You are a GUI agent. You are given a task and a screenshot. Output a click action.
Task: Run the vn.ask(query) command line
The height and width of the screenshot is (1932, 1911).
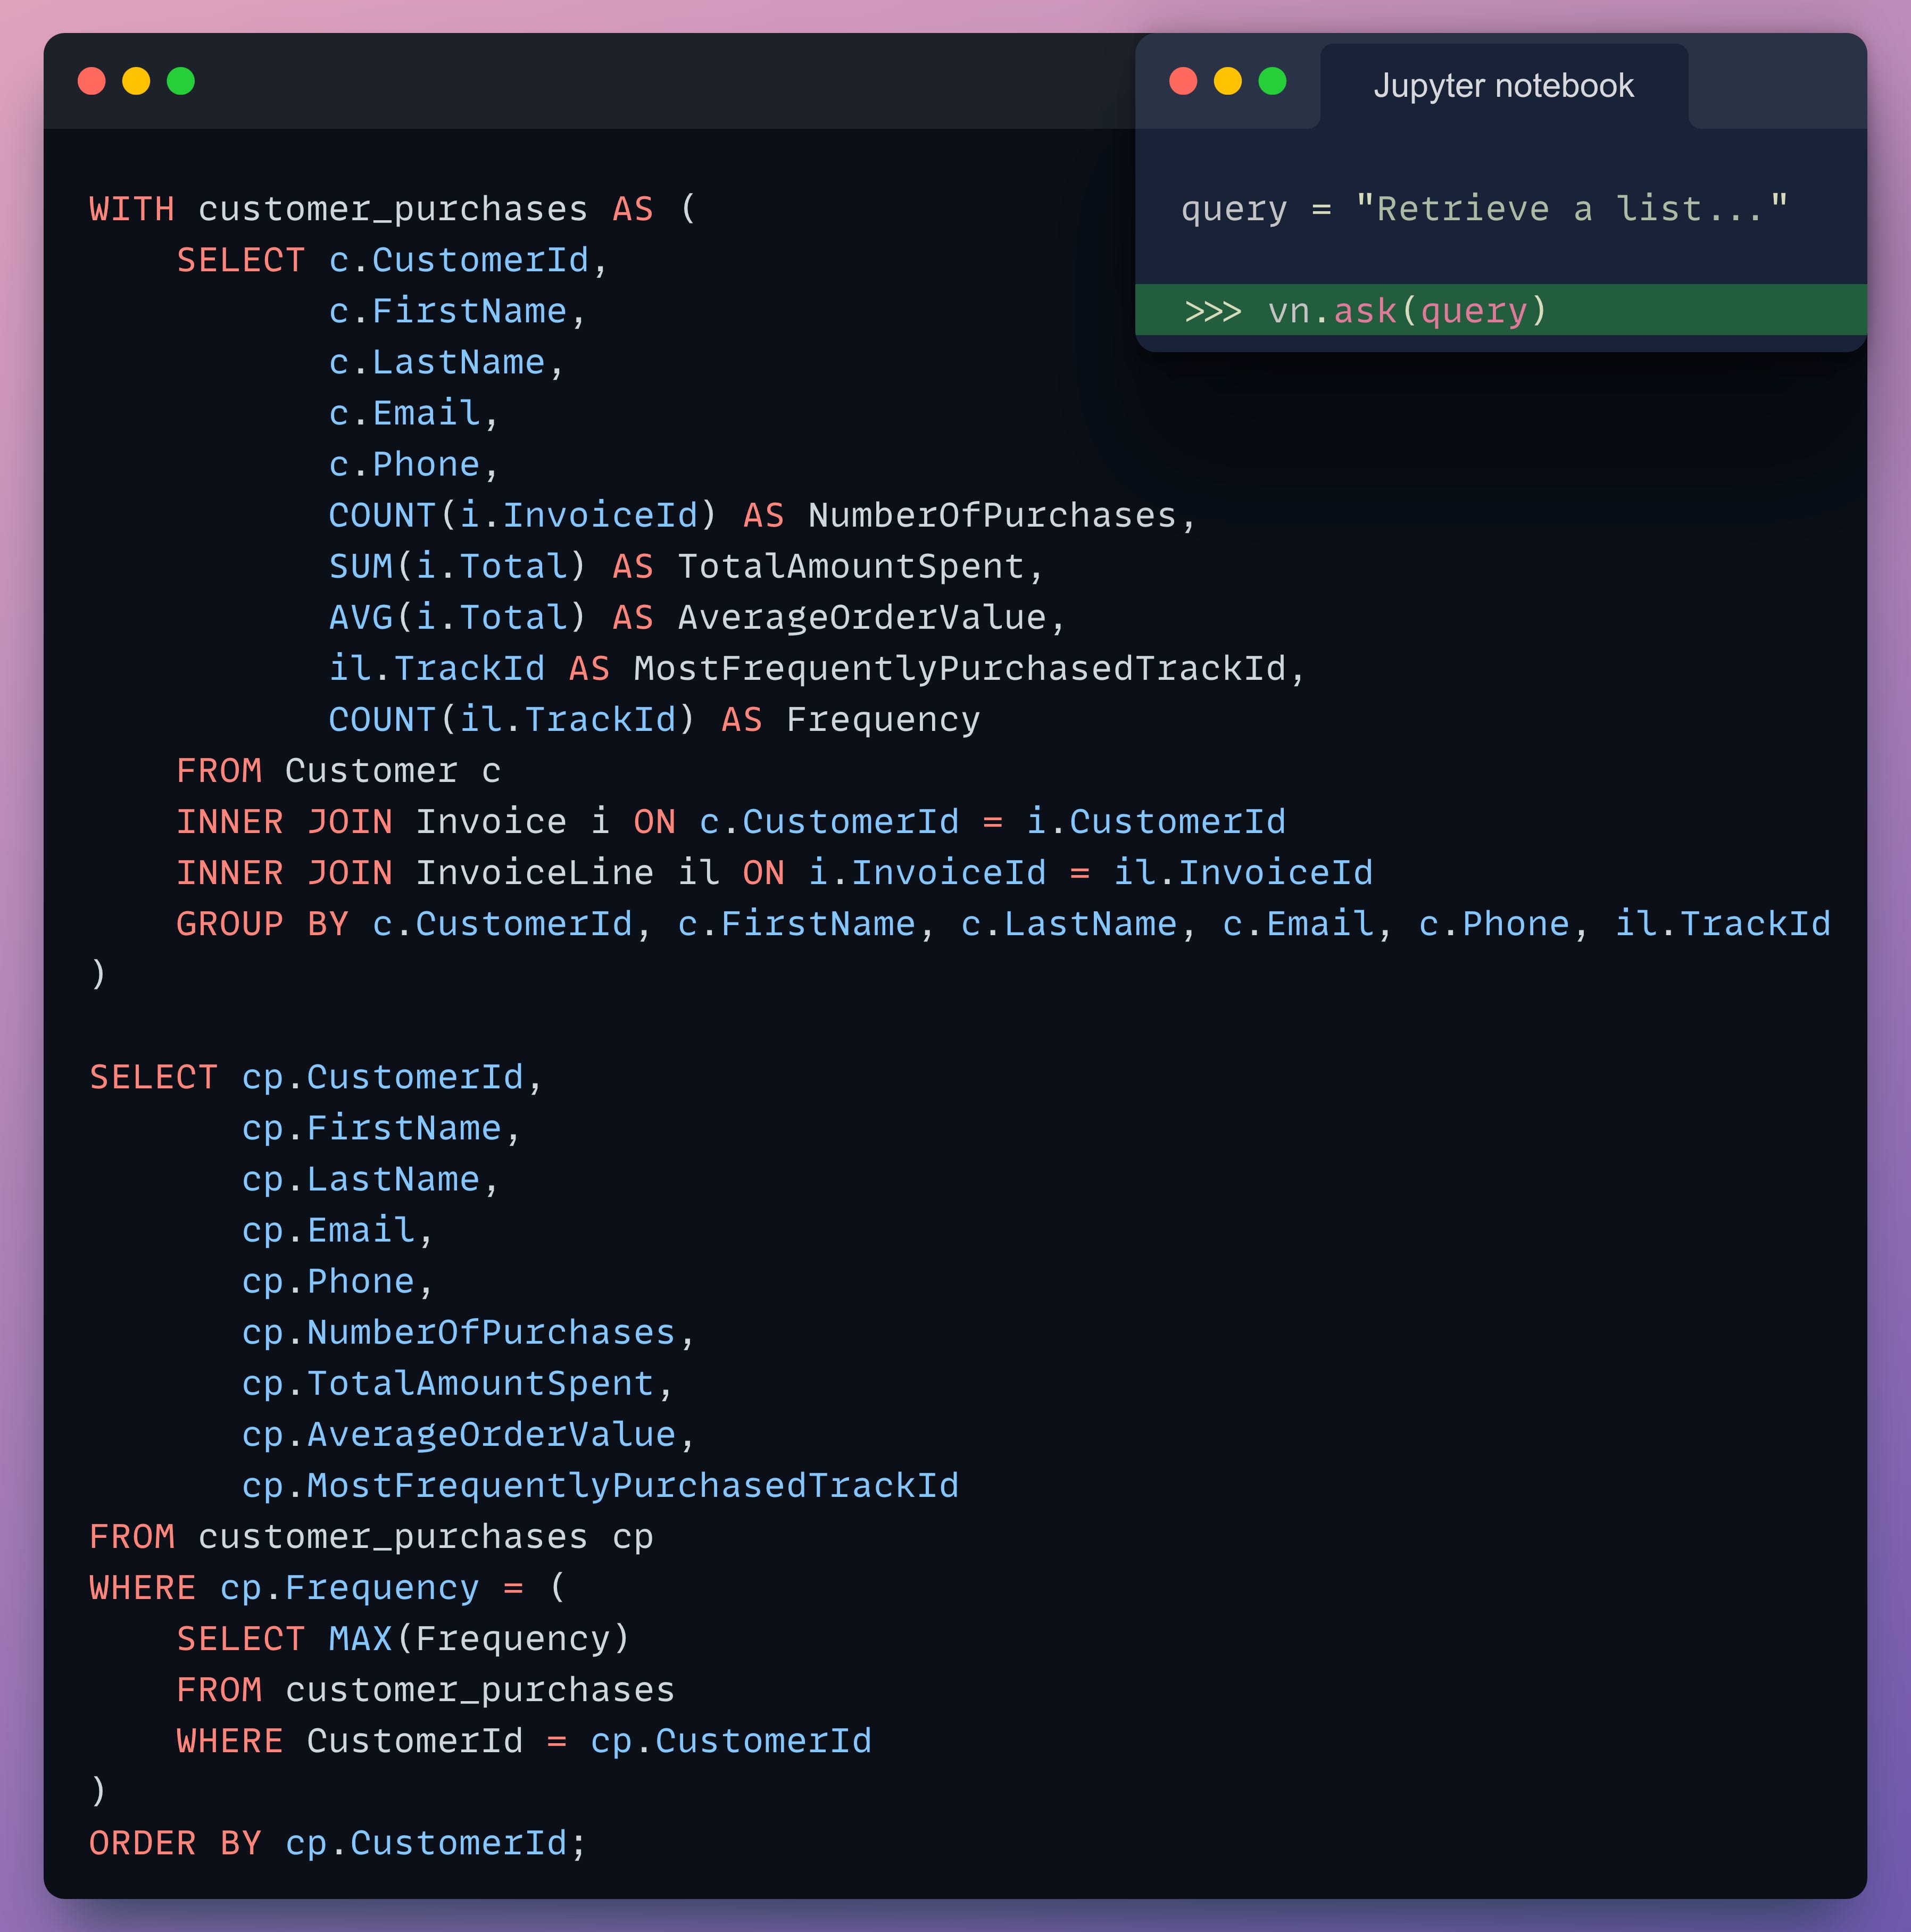pos(1404,311)
